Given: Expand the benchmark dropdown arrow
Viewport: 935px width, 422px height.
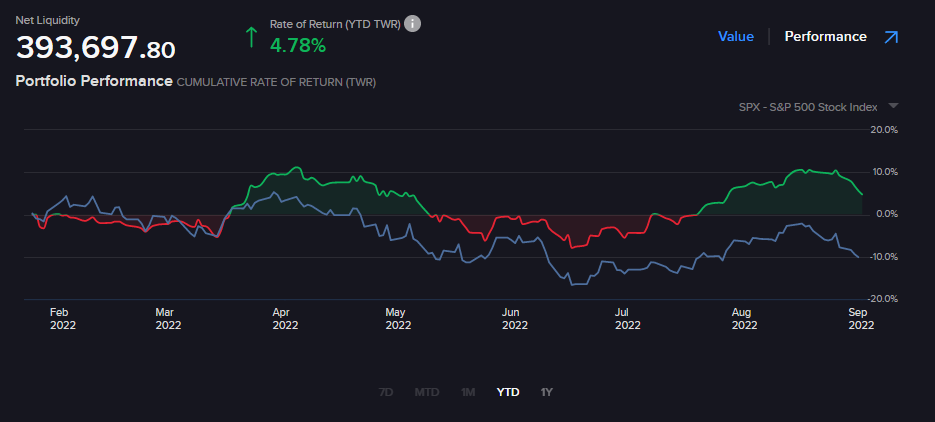Looking at the screenshot, I should (x=893, y=106).
